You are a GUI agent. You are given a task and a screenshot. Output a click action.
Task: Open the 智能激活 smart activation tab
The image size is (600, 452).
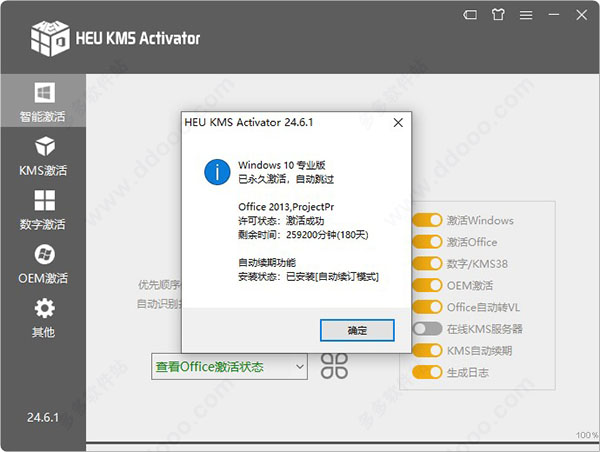[43, 101]
